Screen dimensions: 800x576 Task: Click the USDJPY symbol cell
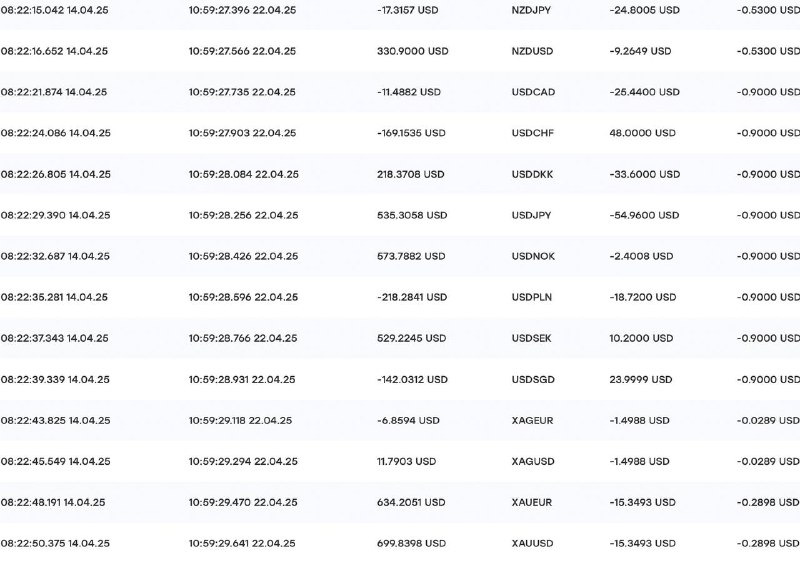[x=531, y=215]
